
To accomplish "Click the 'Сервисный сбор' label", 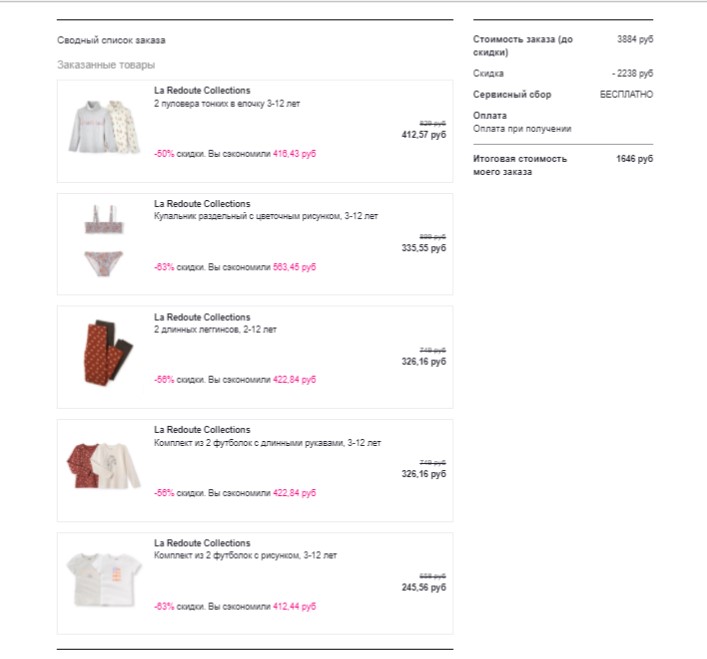I will (512, 95).
